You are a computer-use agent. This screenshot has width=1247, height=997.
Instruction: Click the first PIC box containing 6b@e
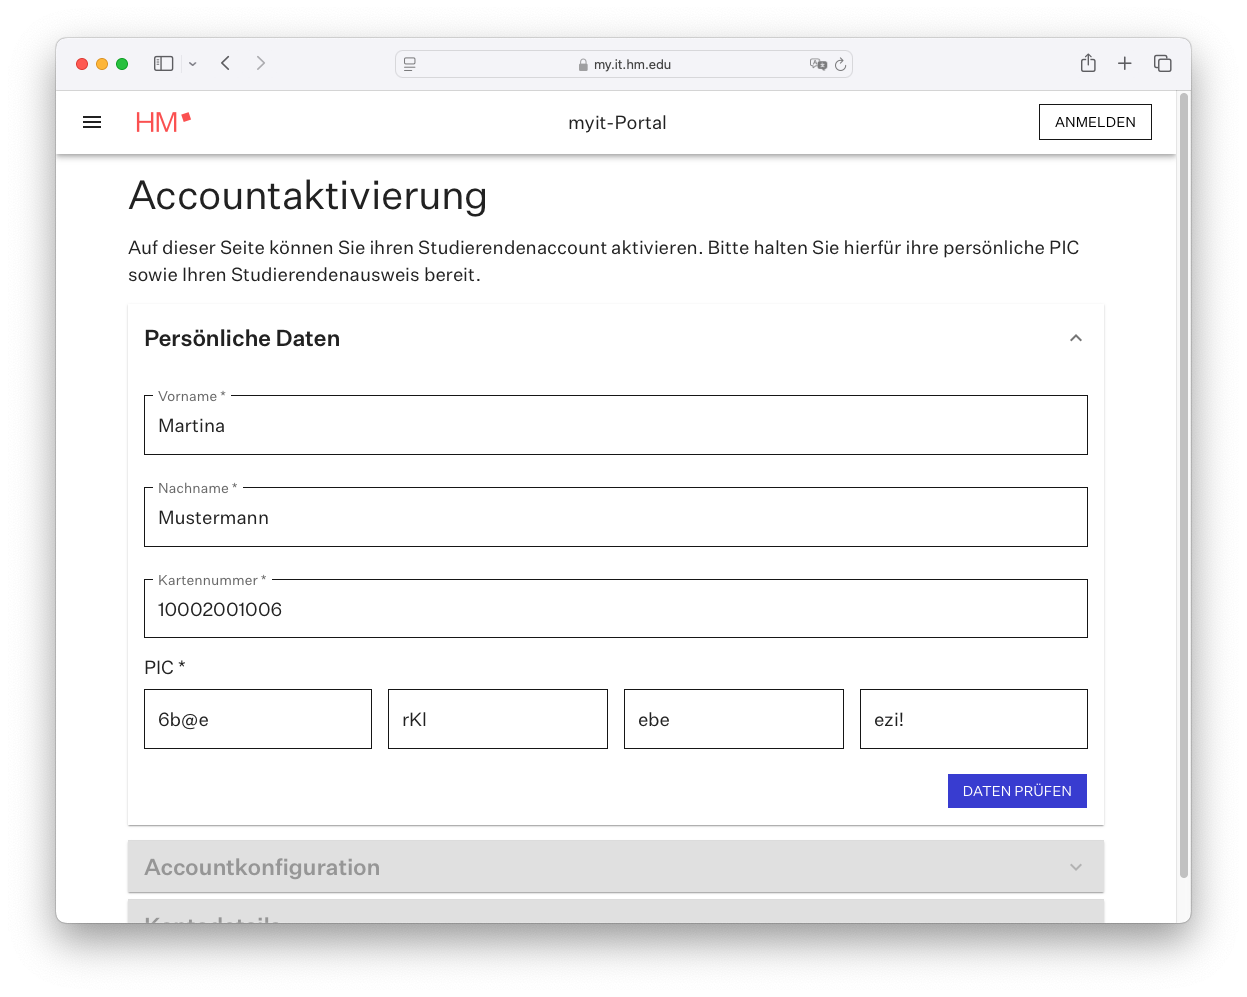point(258,720)
